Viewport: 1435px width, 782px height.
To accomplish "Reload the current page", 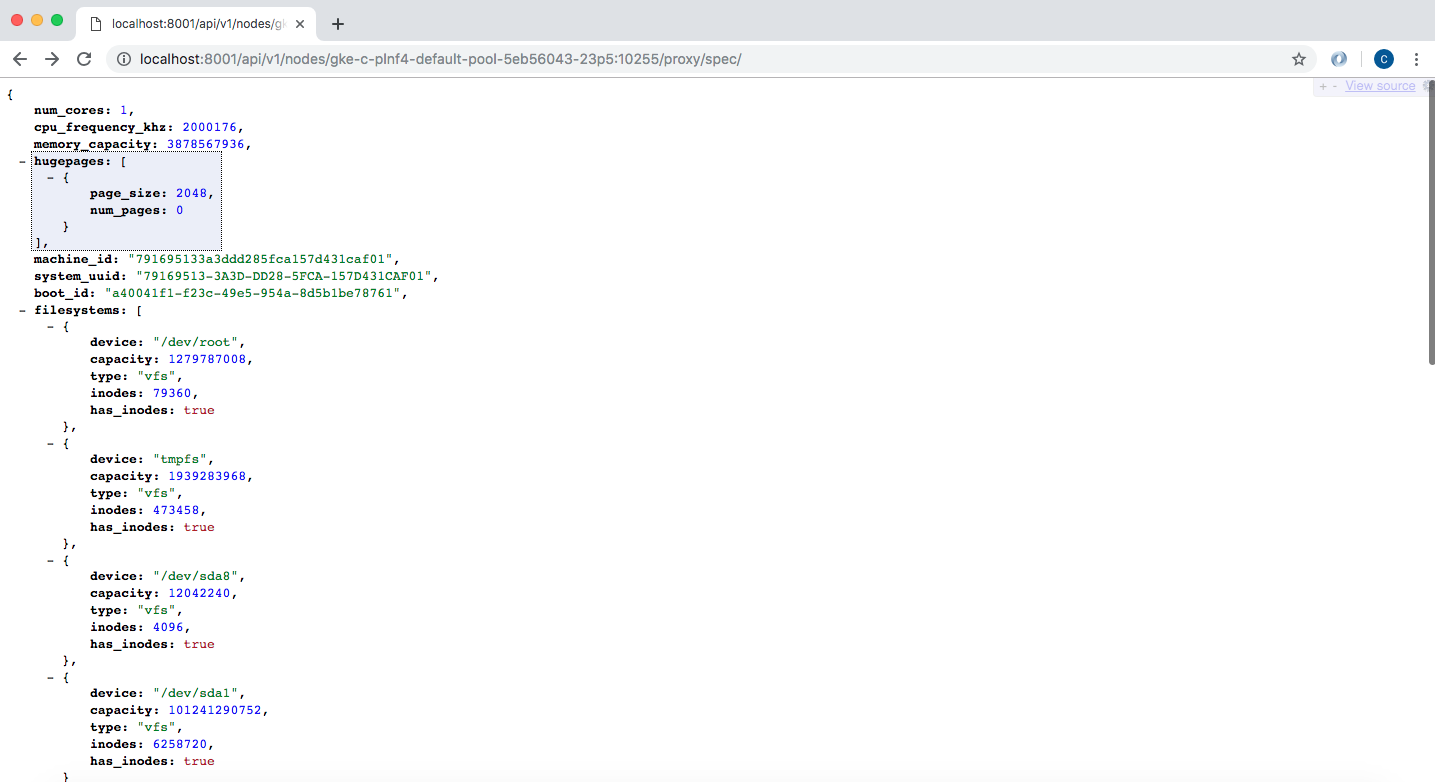I will [x=84, y=59].
